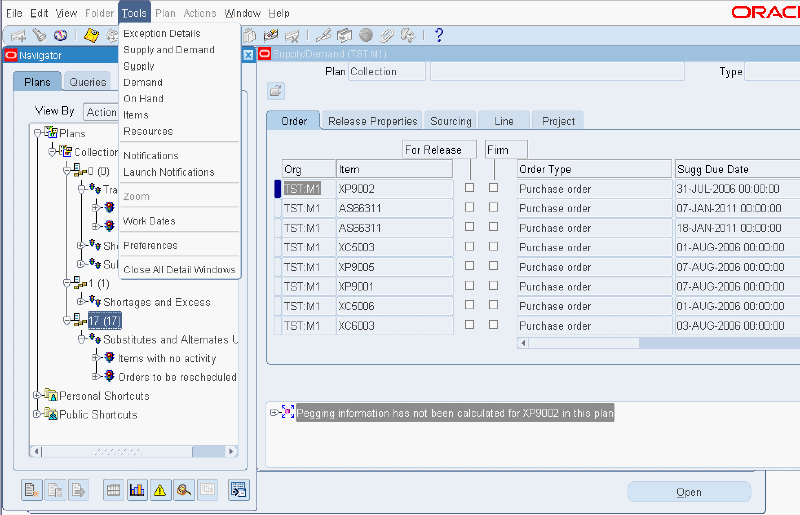Click the Folder Tools toolbar icon
This screenshot has height=515, width=800.
click(408, 35)
